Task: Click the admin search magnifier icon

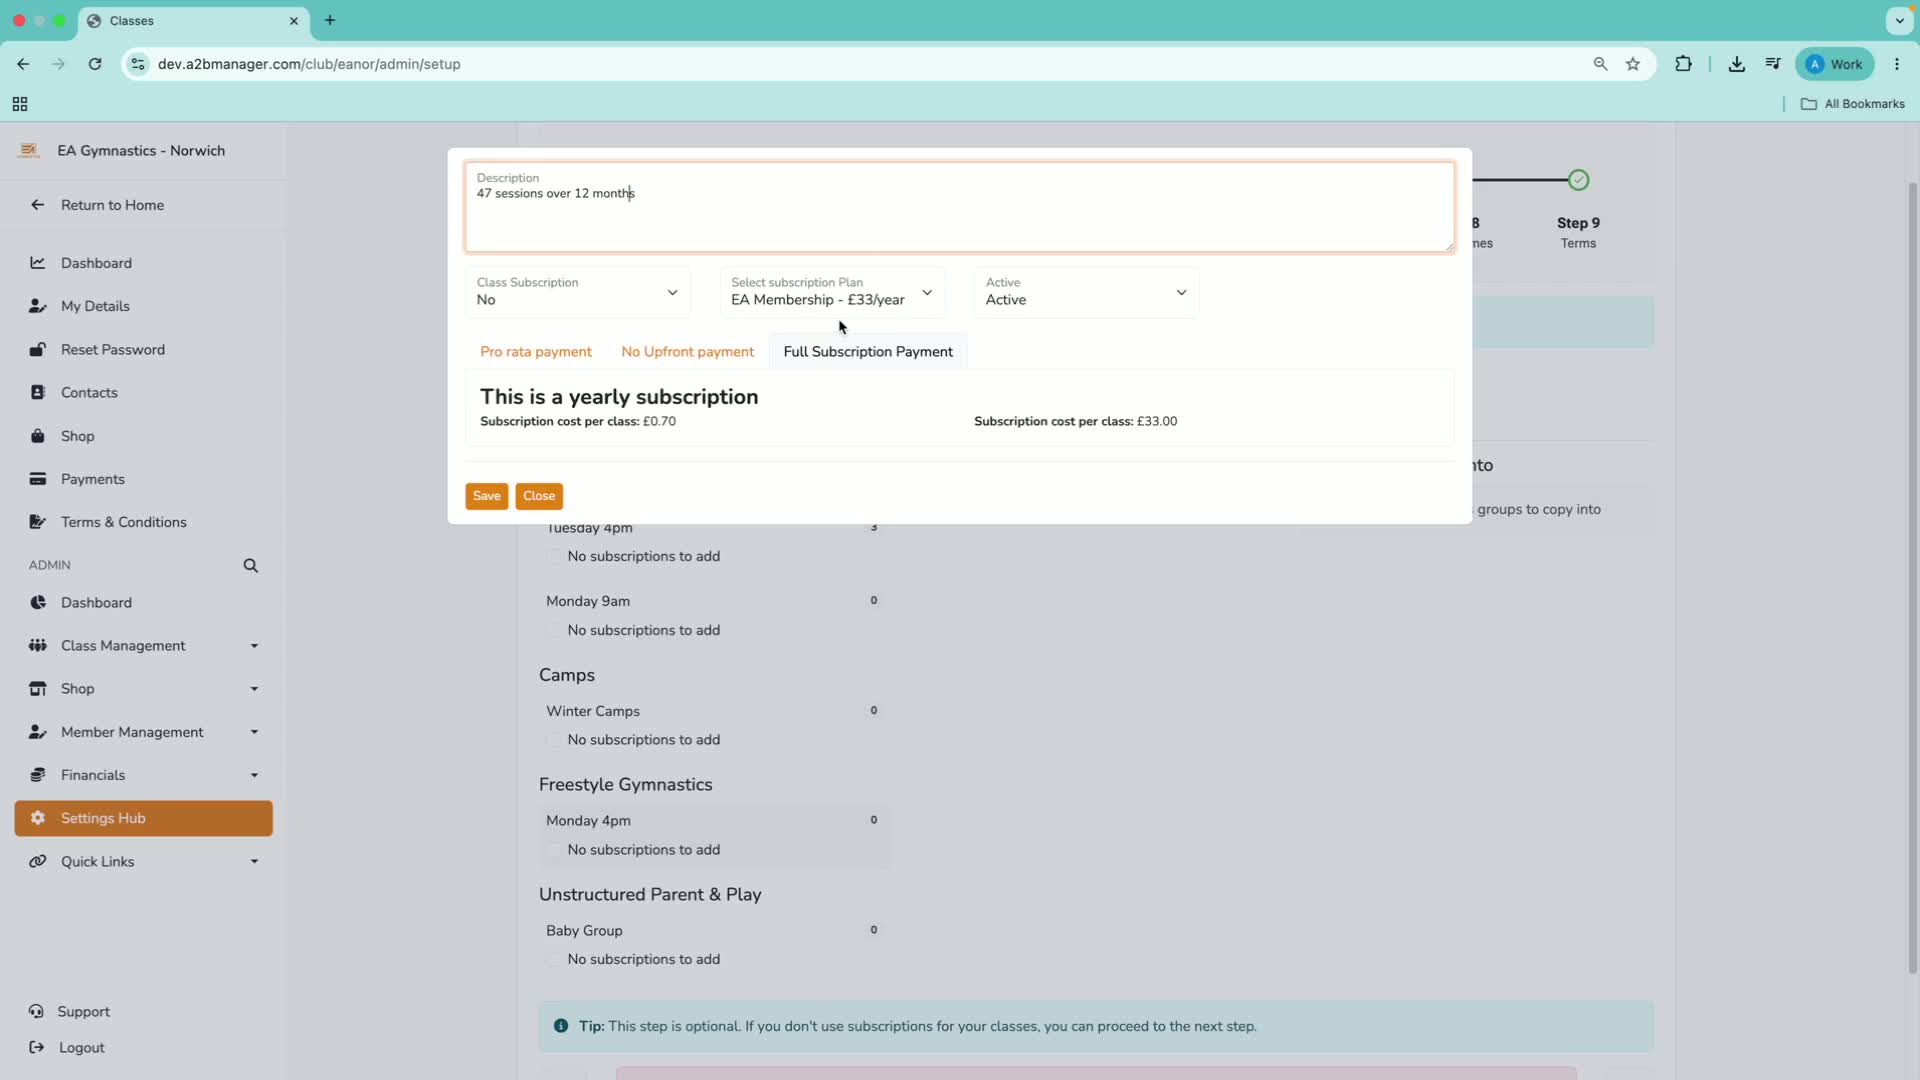Action: [x=250, y=565]
